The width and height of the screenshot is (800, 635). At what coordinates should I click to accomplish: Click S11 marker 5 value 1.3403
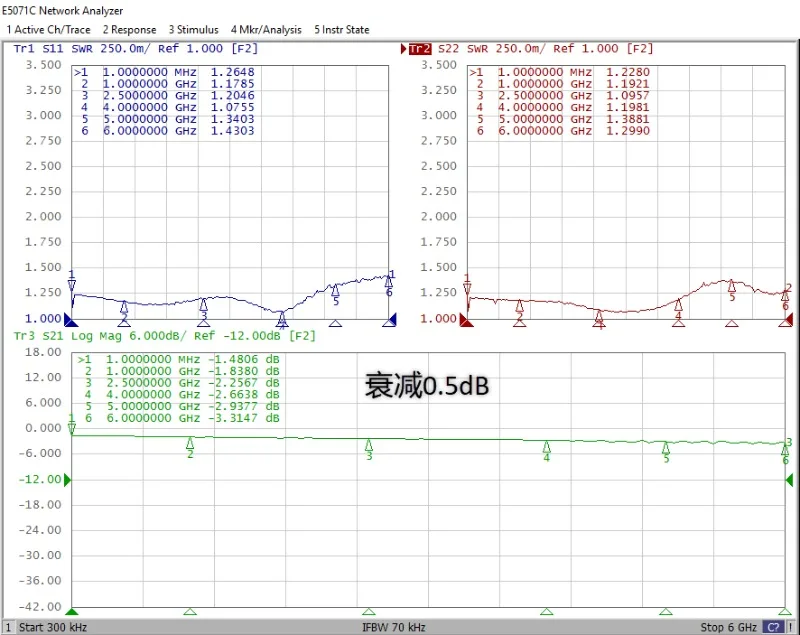point(233,119)
